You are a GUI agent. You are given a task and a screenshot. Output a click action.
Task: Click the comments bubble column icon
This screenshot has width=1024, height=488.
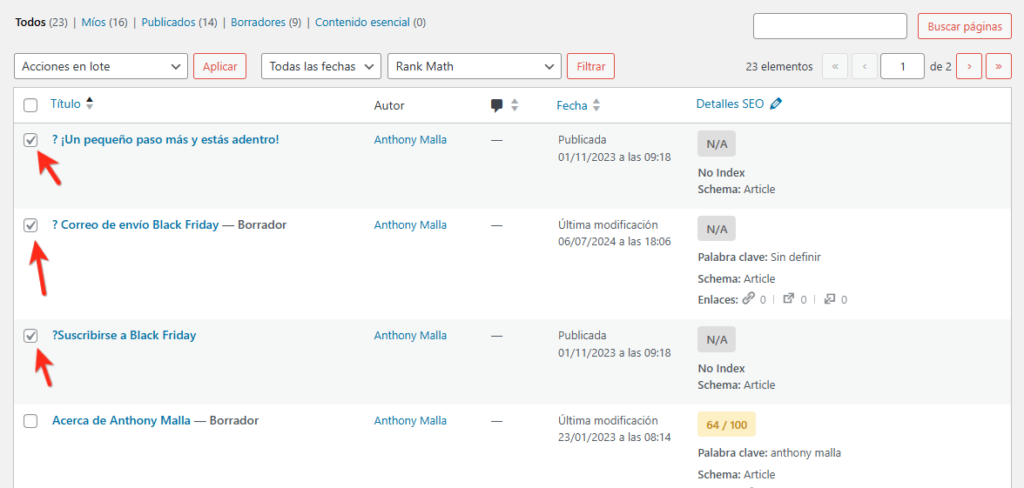pos(498,105)
